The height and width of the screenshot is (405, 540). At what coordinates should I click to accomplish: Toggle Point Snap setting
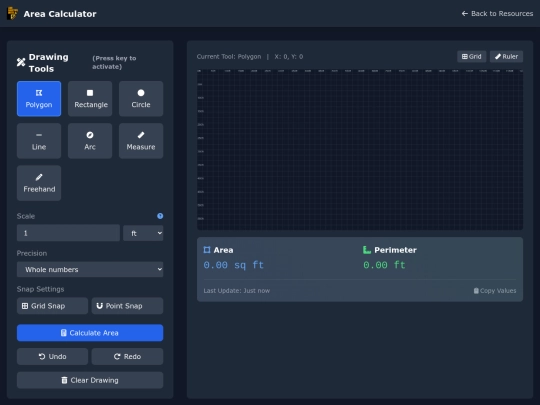pos(127,306)
